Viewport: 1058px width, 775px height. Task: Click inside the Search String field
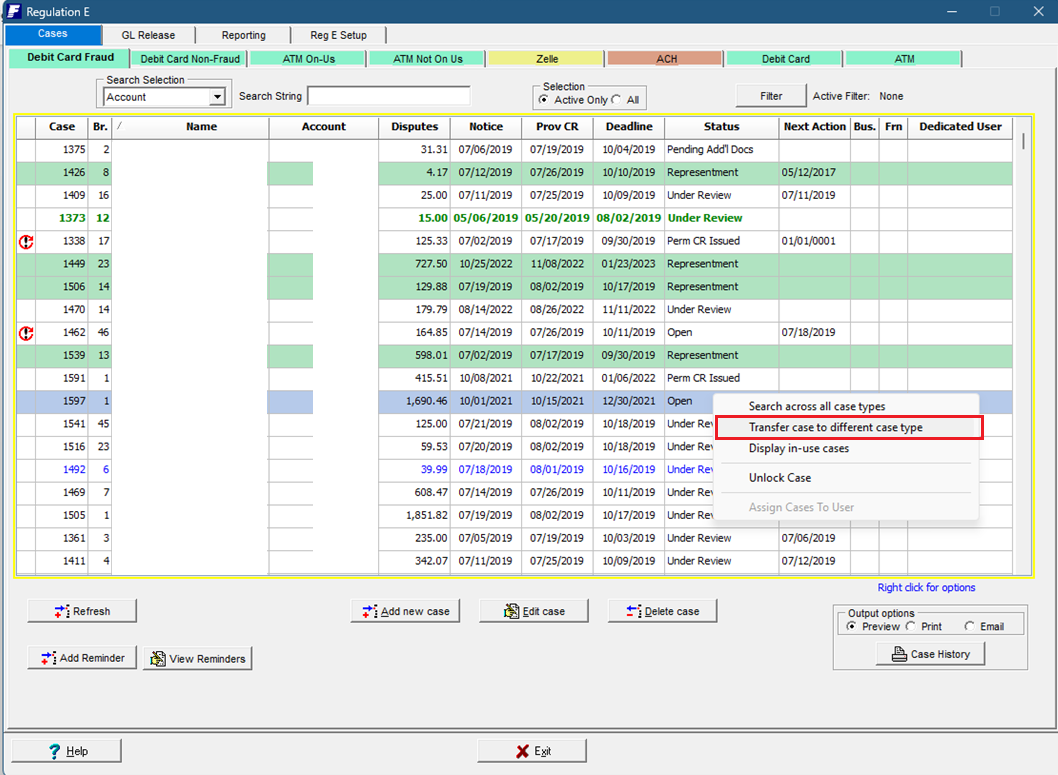389,96
